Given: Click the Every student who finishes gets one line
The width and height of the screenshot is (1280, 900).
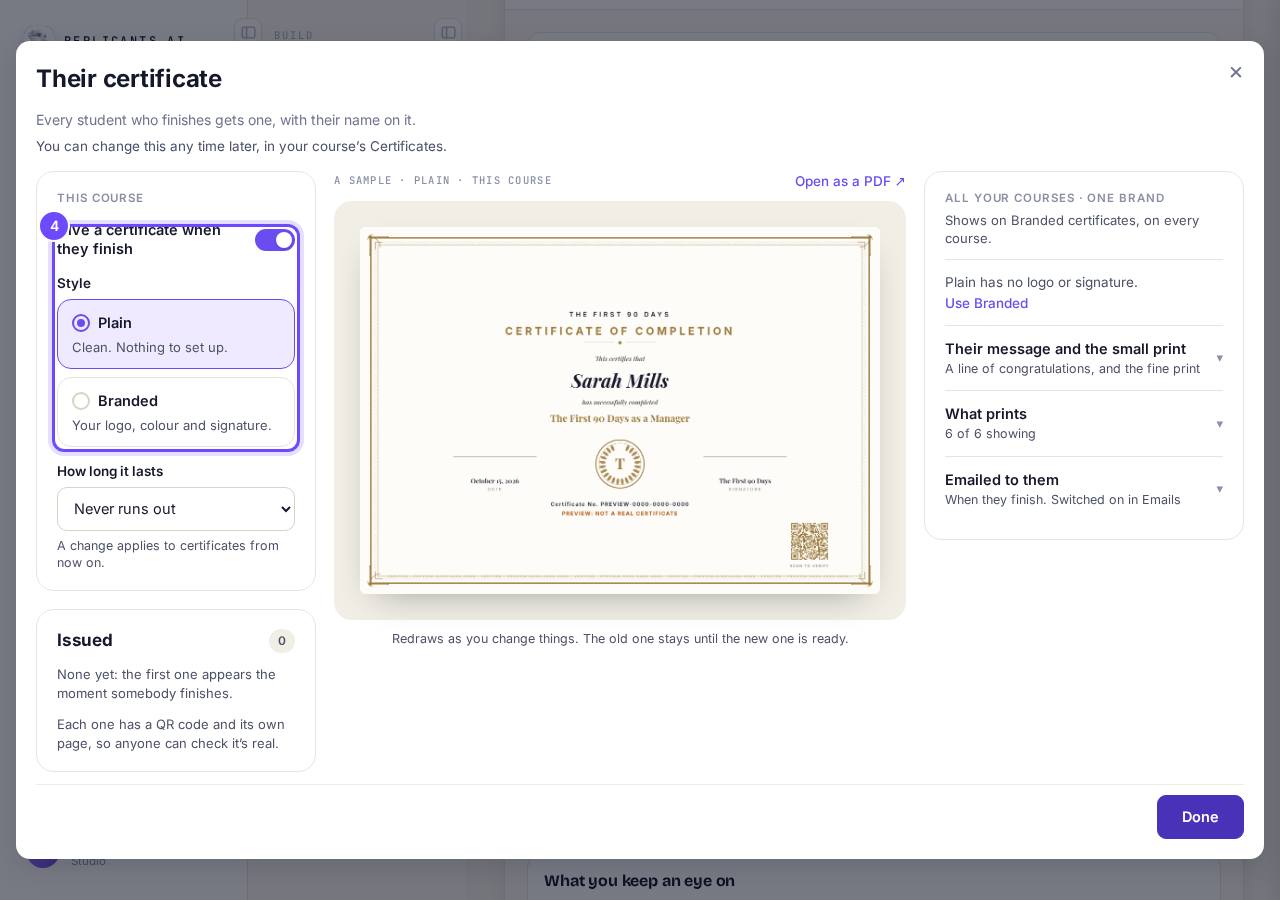Looking at the screenshot, I should pos(226,120).
